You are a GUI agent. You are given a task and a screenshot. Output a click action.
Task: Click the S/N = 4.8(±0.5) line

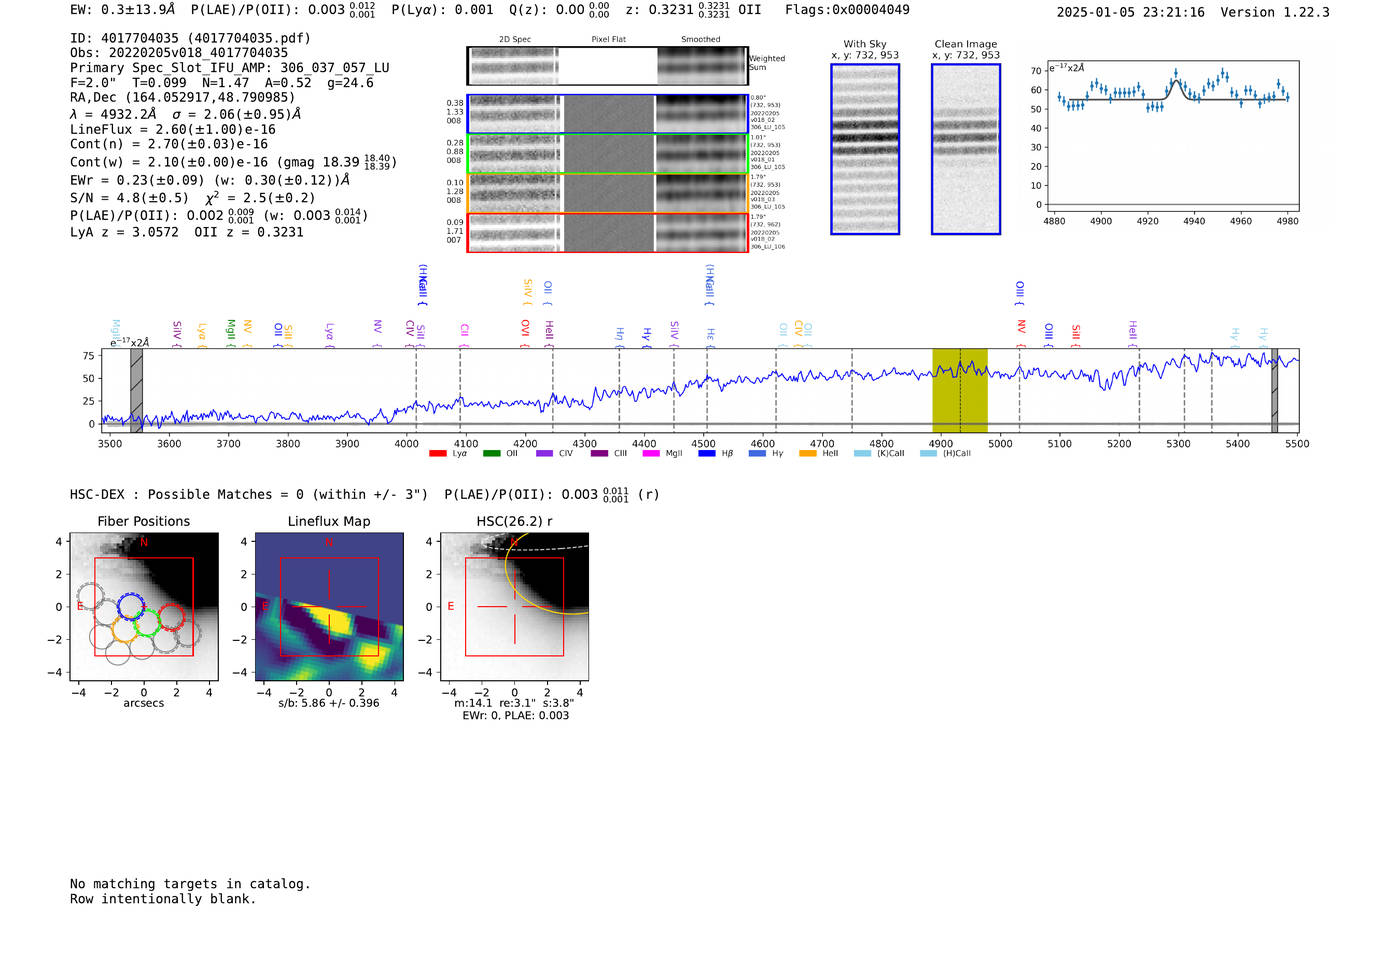[x=193, y=198]
